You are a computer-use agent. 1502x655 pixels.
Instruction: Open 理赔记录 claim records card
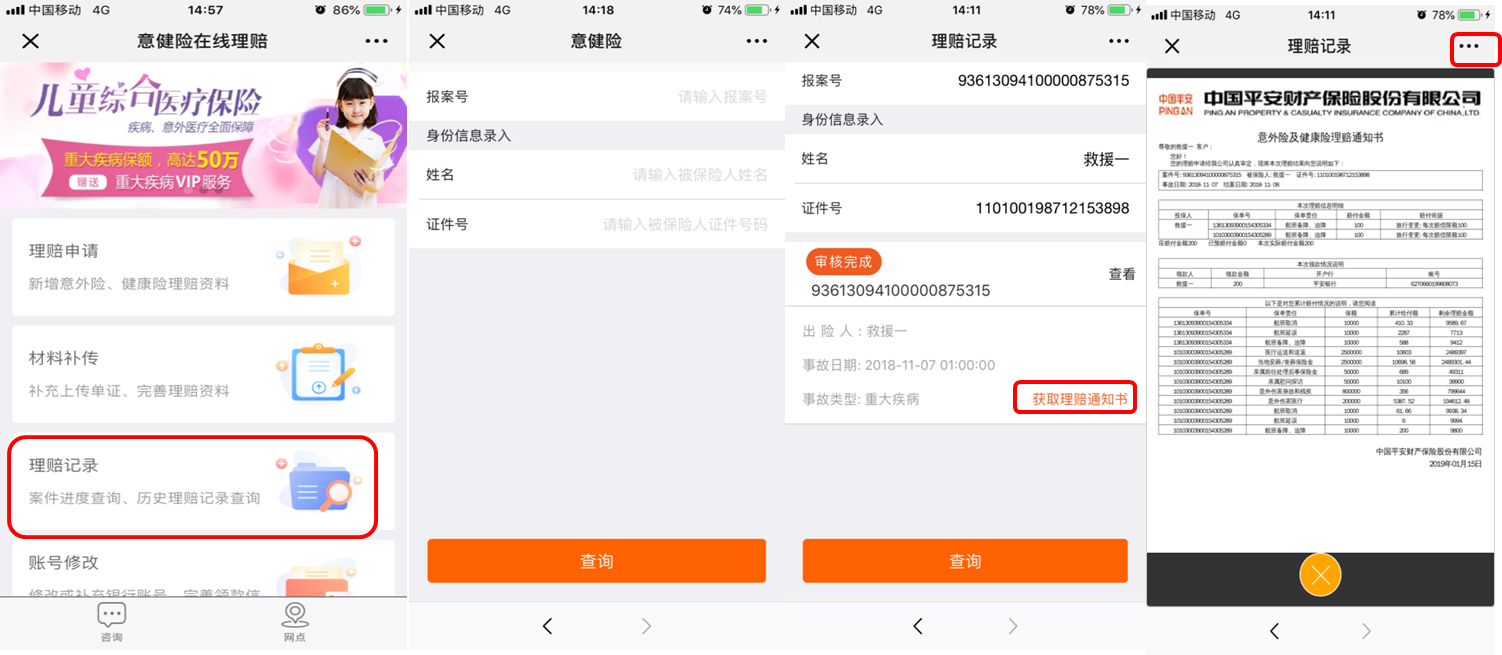point(193,486)
